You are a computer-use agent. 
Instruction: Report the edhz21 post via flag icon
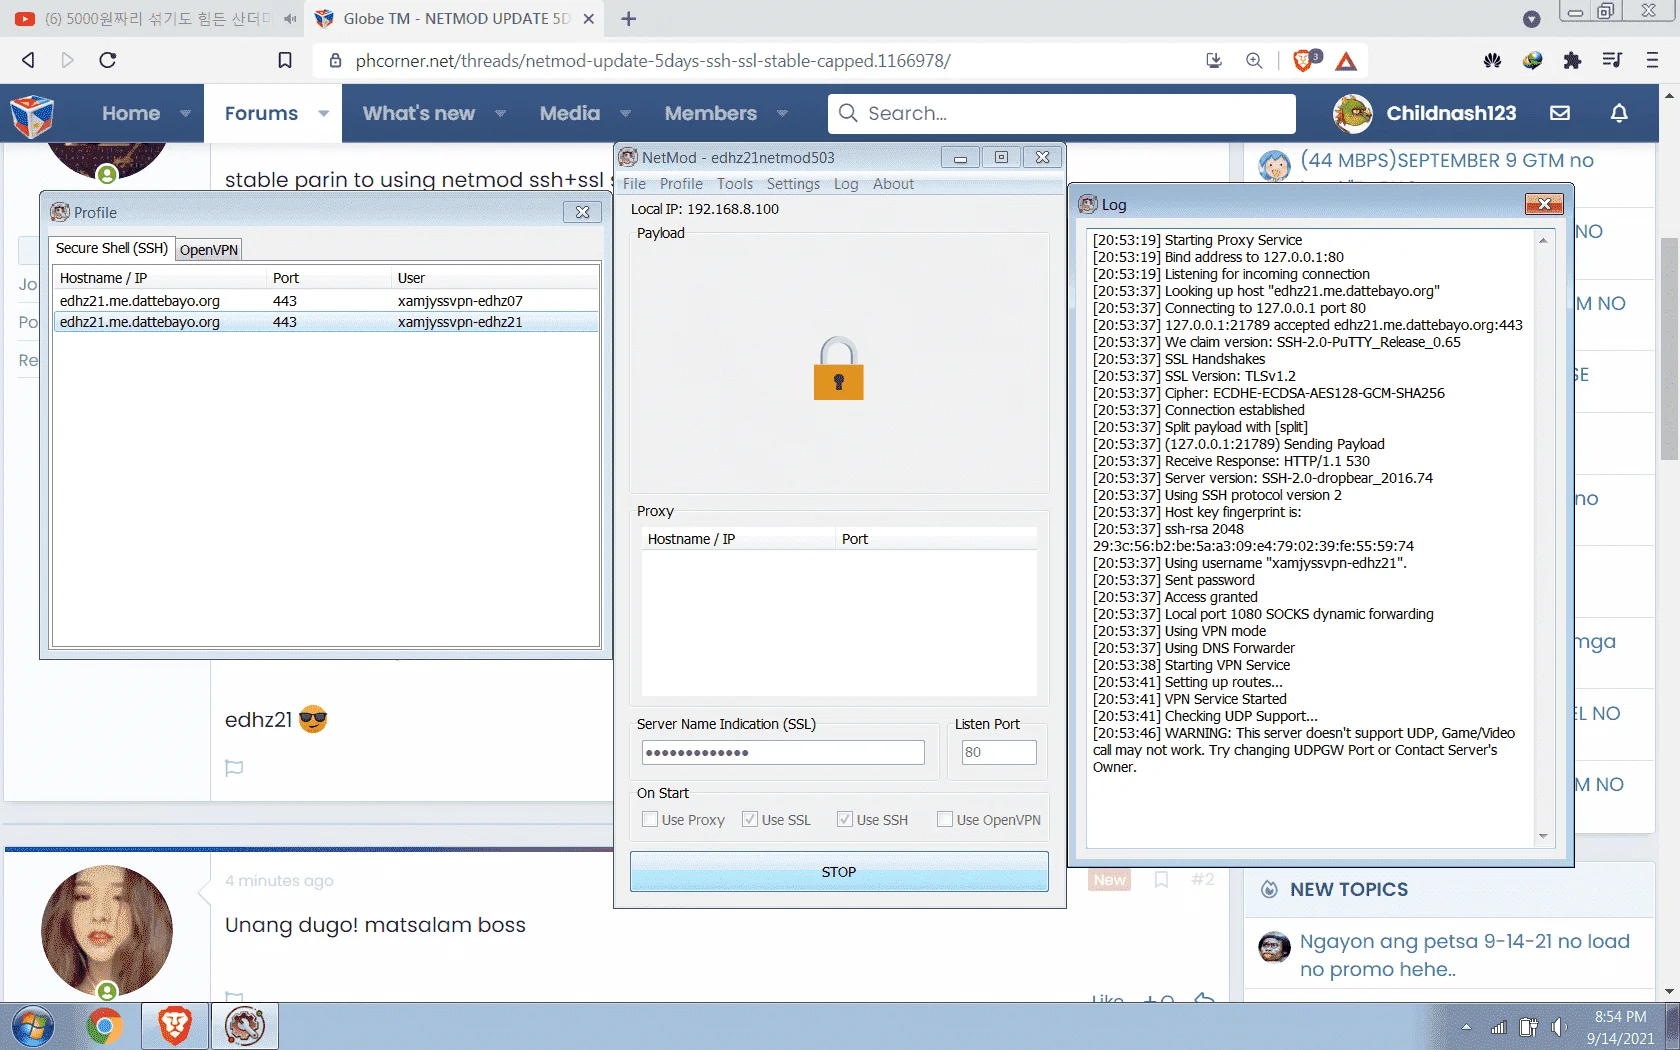pyautogui.click(x=234, y=768)
